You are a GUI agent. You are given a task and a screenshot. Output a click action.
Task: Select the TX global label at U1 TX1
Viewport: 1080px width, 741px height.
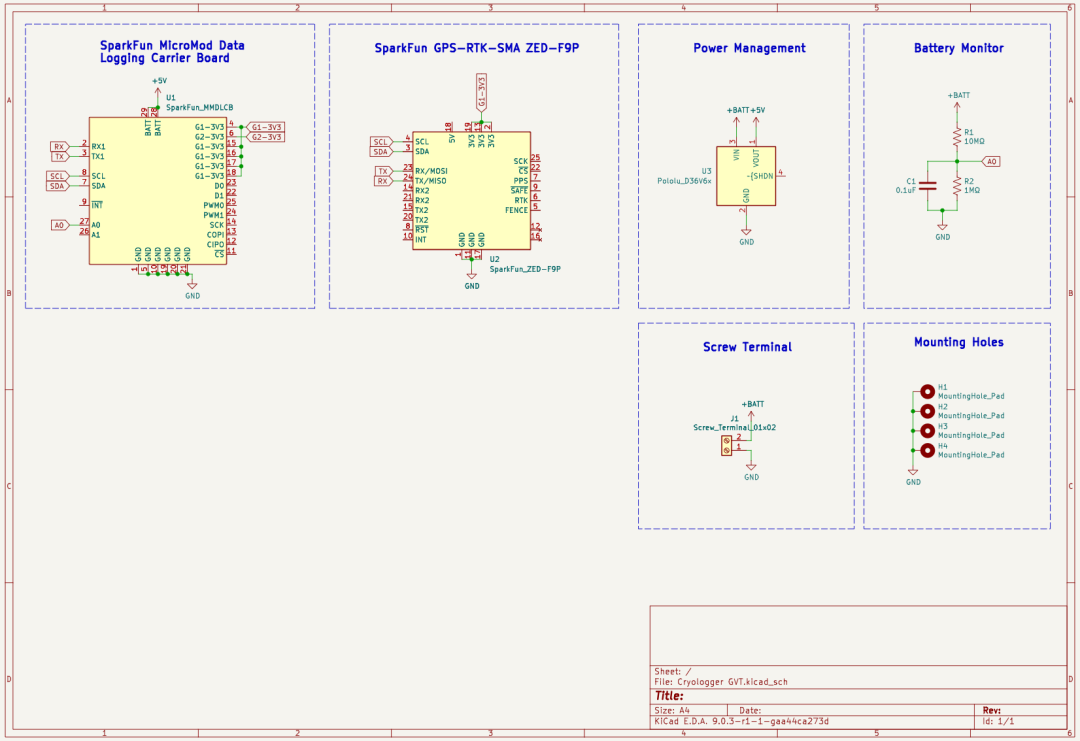pos(61,156)
